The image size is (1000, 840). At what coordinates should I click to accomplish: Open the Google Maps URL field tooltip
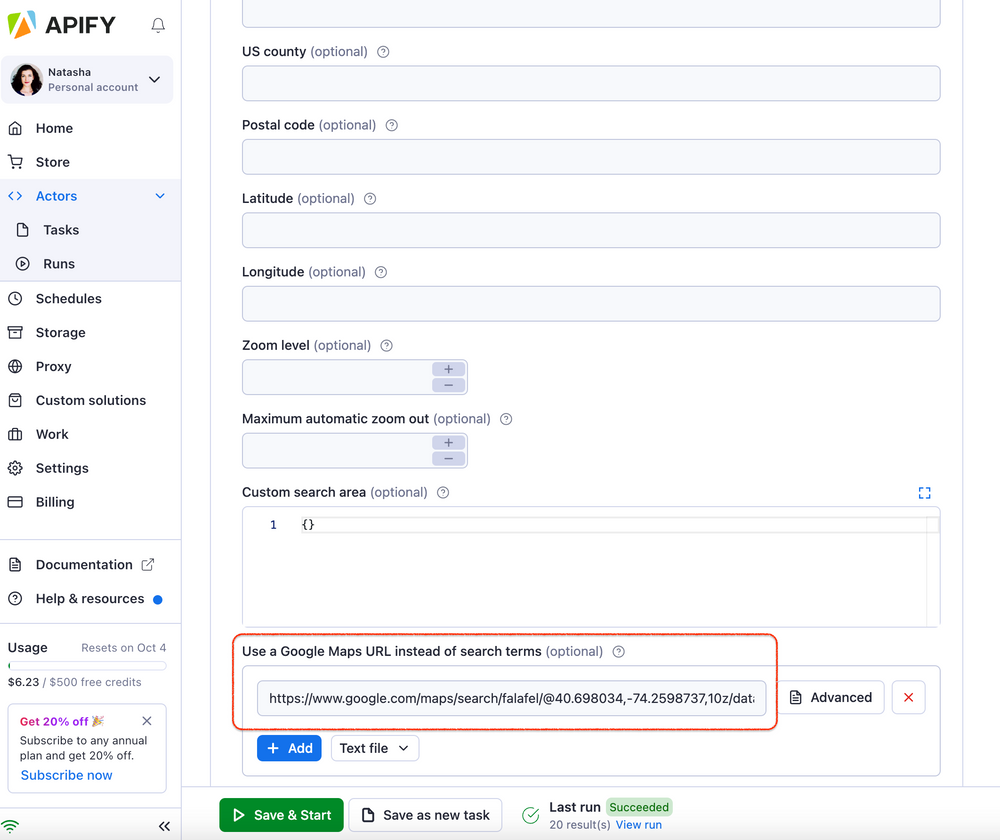[618, 651]
